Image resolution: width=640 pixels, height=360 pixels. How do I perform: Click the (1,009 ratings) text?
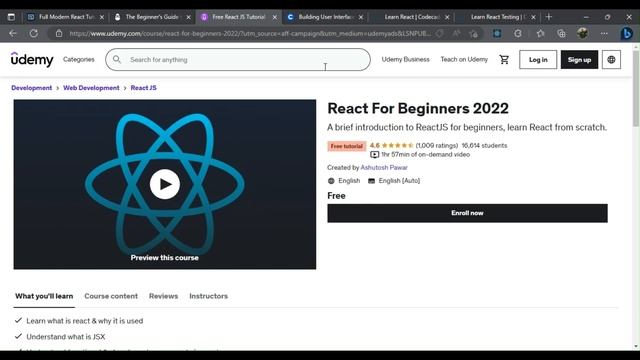(437, 145)
